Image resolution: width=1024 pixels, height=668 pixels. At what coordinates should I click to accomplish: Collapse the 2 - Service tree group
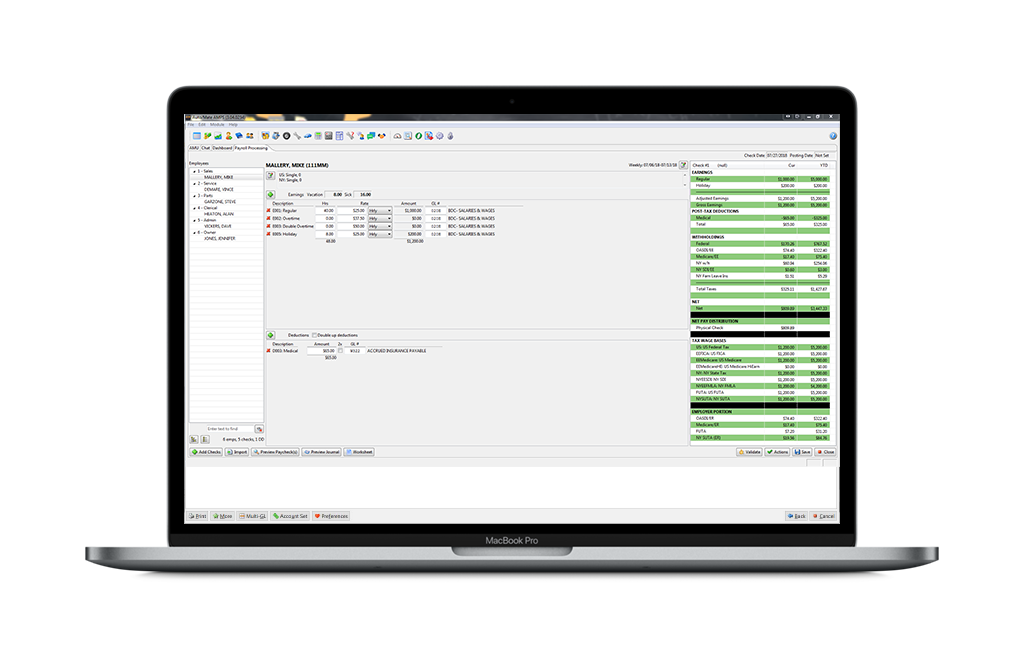194,183
